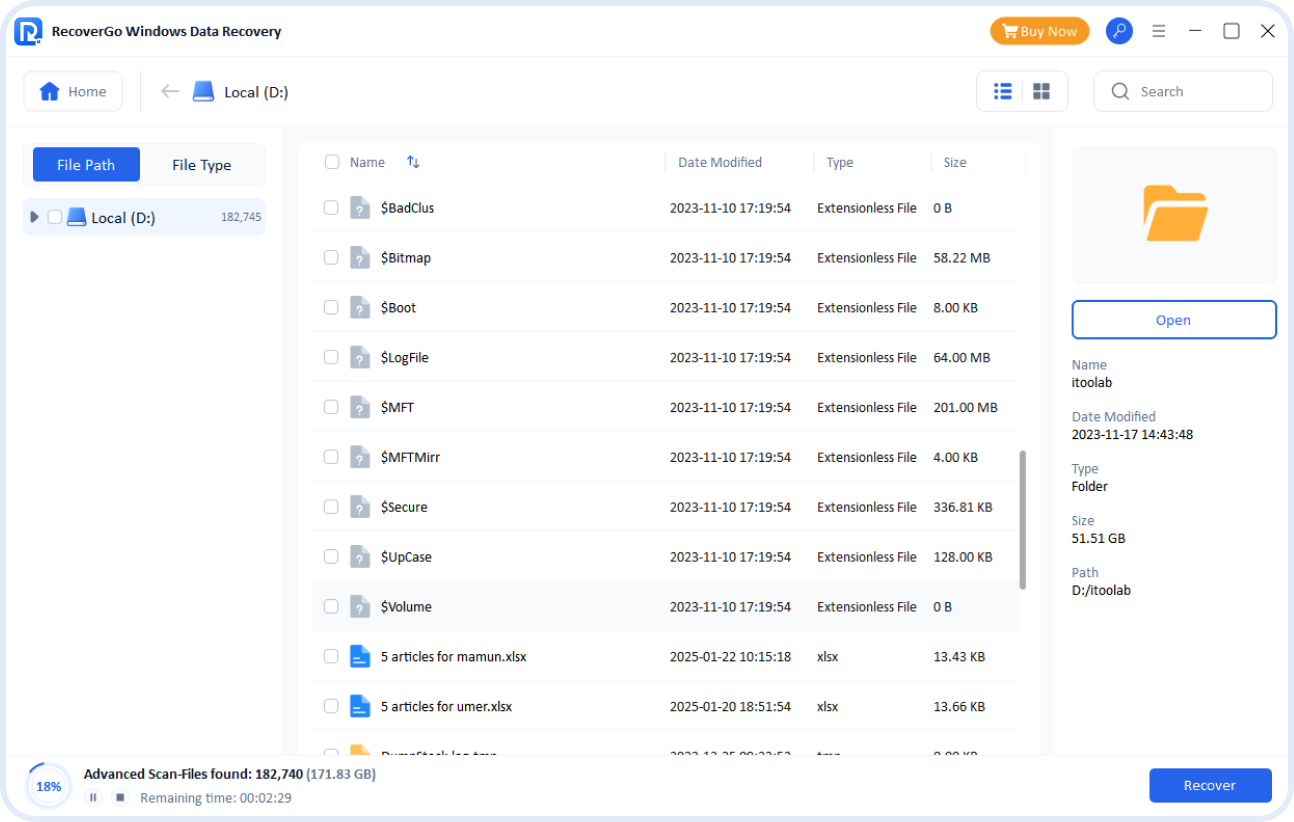Toggle the select-all checkbox in header
The height and width of the screenshot is (822, 1294).
click(x=332, y=162)
